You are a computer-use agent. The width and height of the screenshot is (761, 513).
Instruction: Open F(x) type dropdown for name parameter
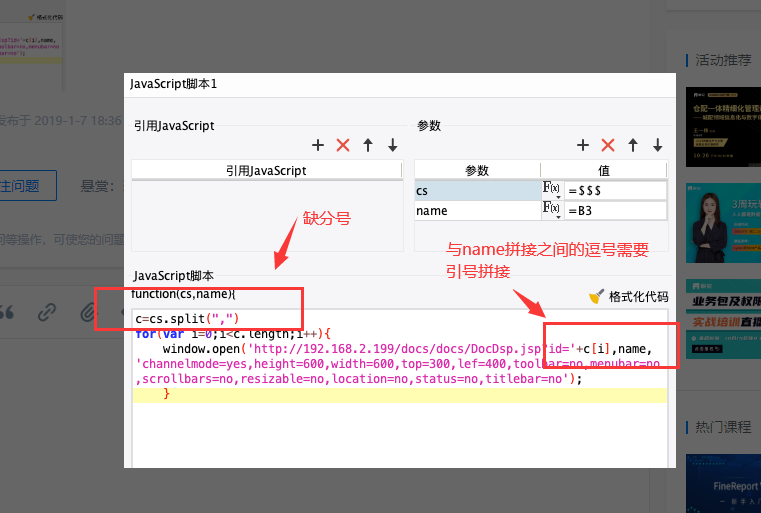(552, 210)
